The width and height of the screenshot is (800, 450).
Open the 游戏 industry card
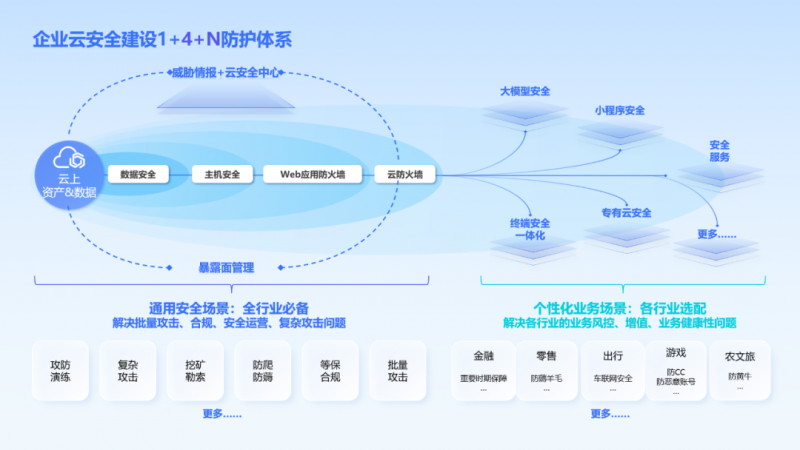(x=675, y=370)
